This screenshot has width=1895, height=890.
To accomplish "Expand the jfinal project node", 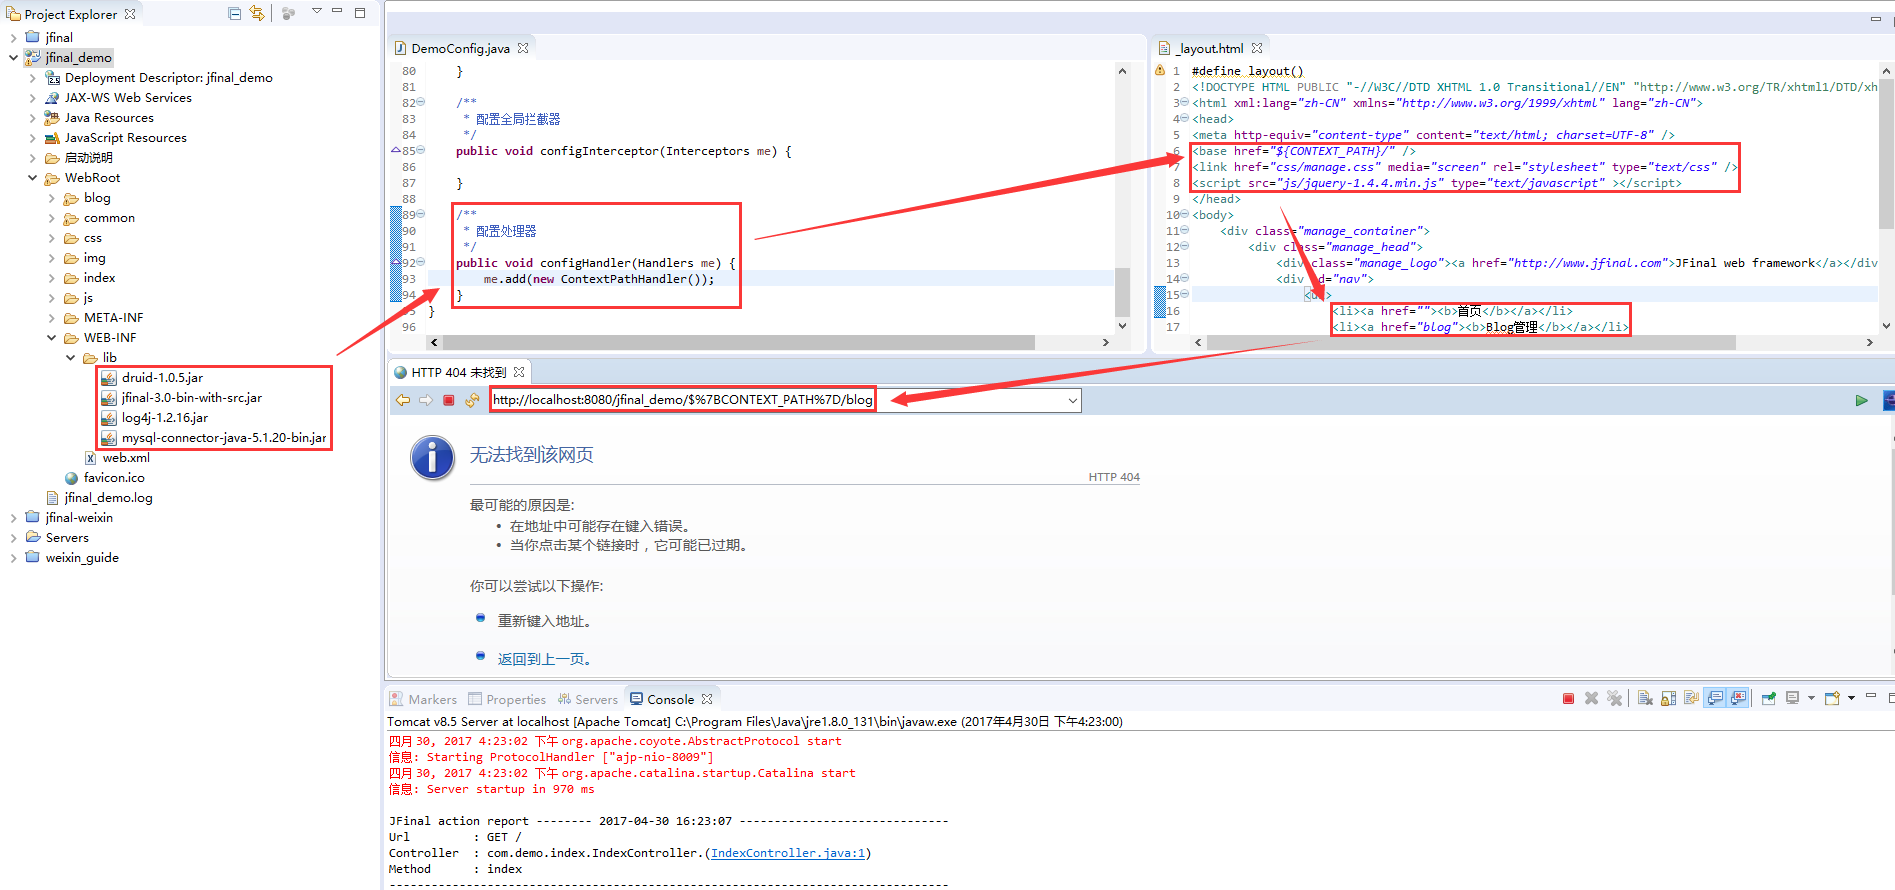I will pos(13,38).
